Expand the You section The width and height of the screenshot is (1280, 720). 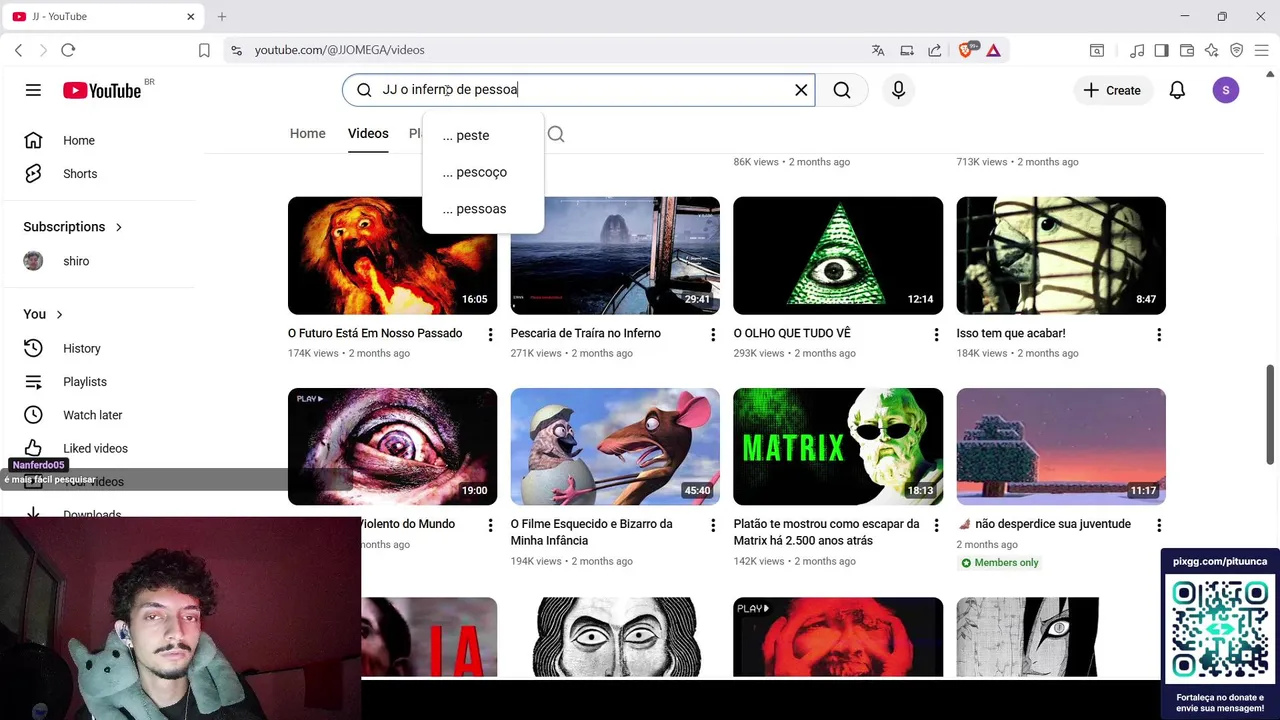44,314
